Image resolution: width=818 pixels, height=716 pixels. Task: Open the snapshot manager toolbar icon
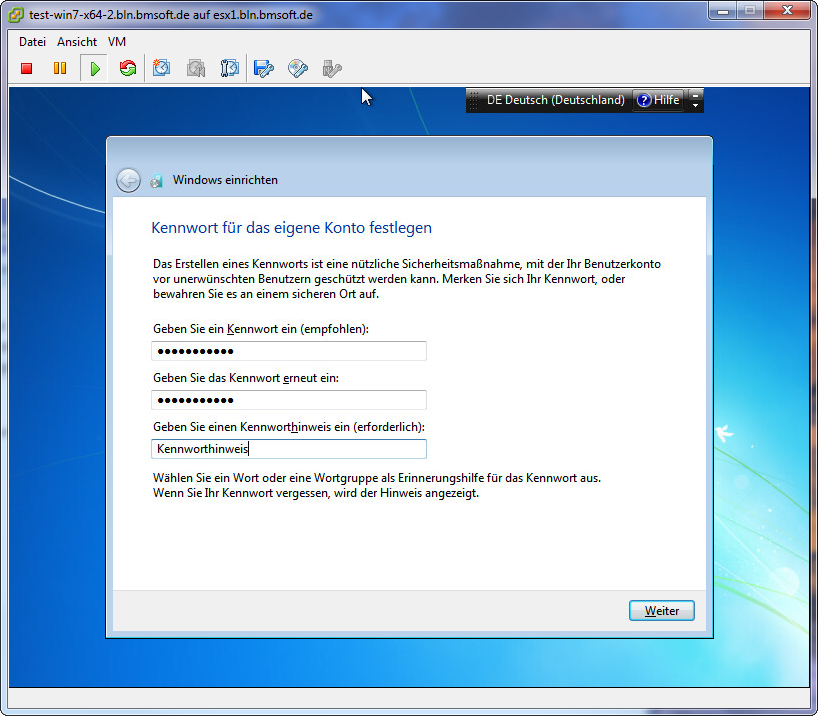click(x=230, y=68)
